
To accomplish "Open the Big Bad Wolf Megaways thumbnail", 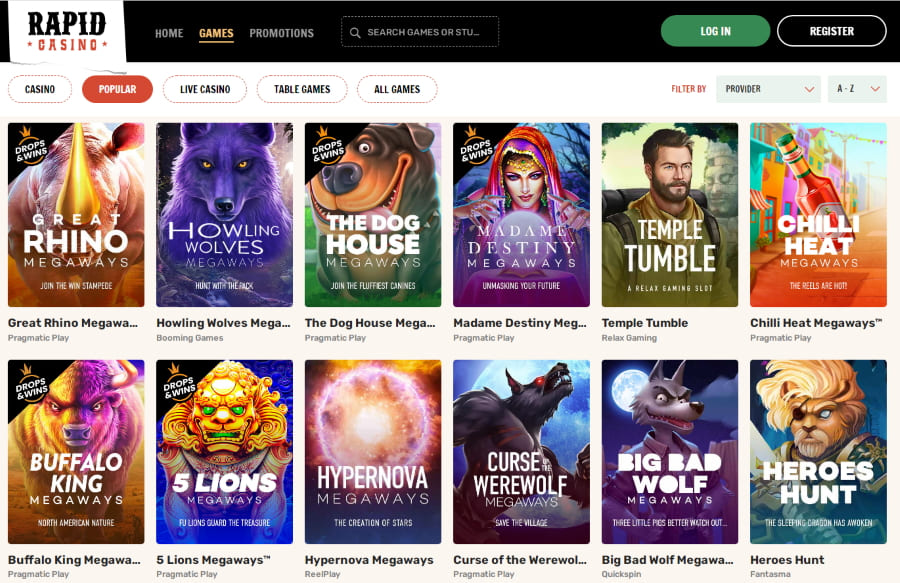I will pyautogui.click(x=670, y=452).
